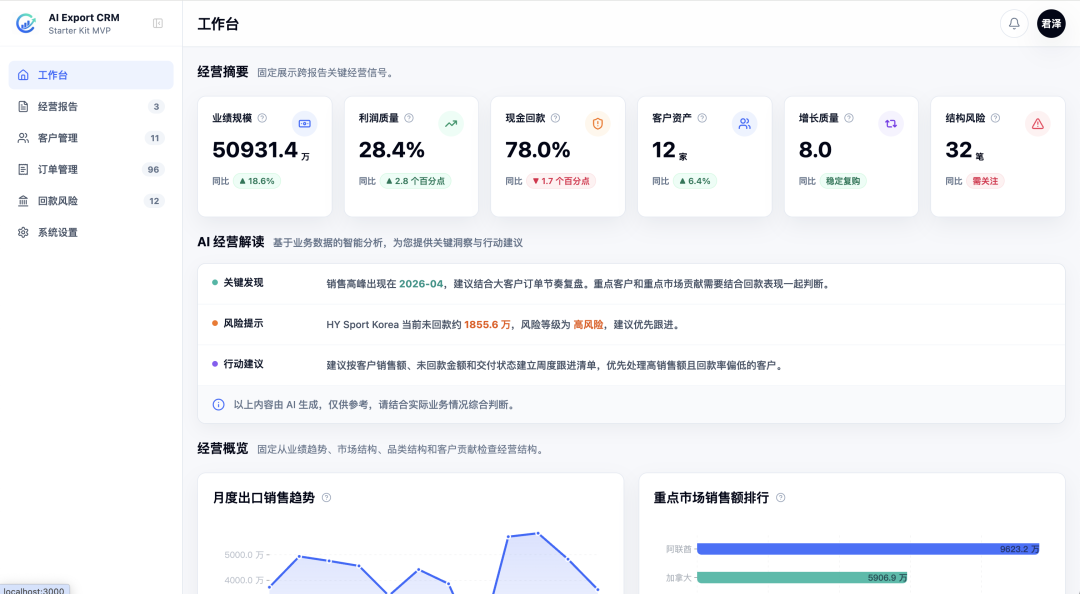Click the users icon on 客户资产 card
This screenshot has width=1080, height=594.
(x=744, y=123)
